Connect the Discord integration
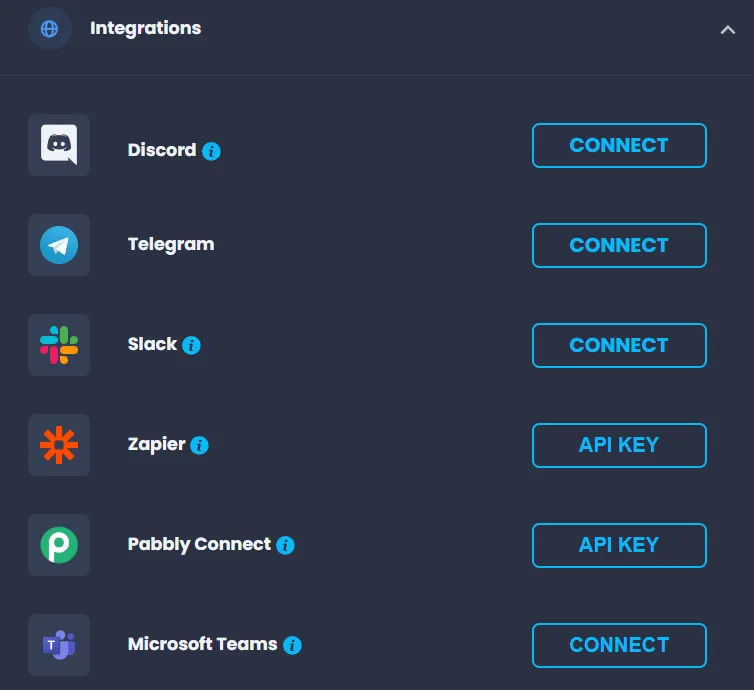 click(619, 145)
